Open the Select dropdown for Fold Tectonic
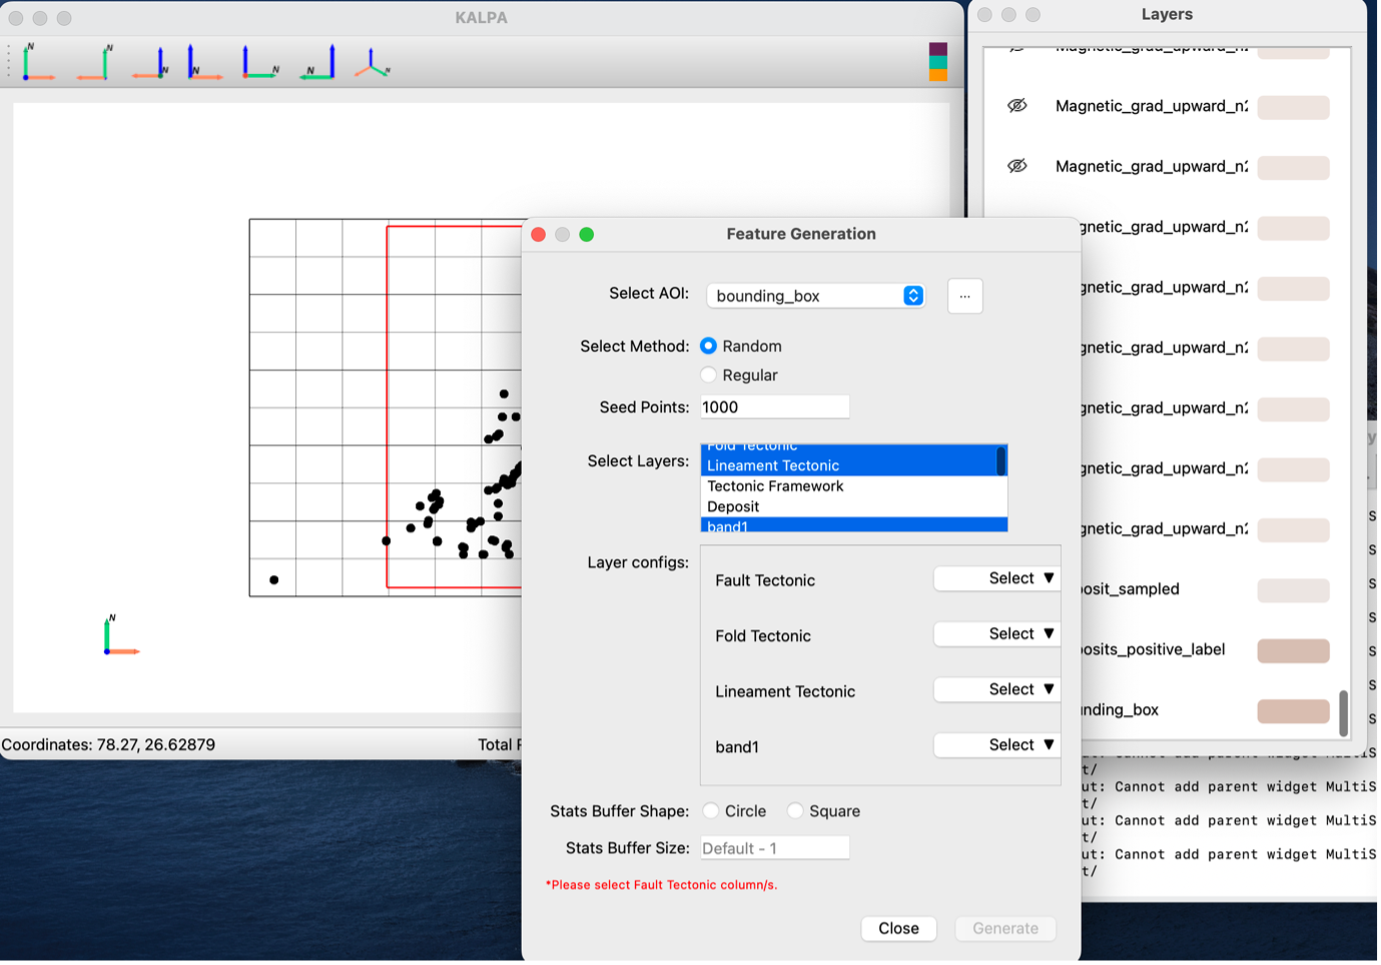 [997, 634]
